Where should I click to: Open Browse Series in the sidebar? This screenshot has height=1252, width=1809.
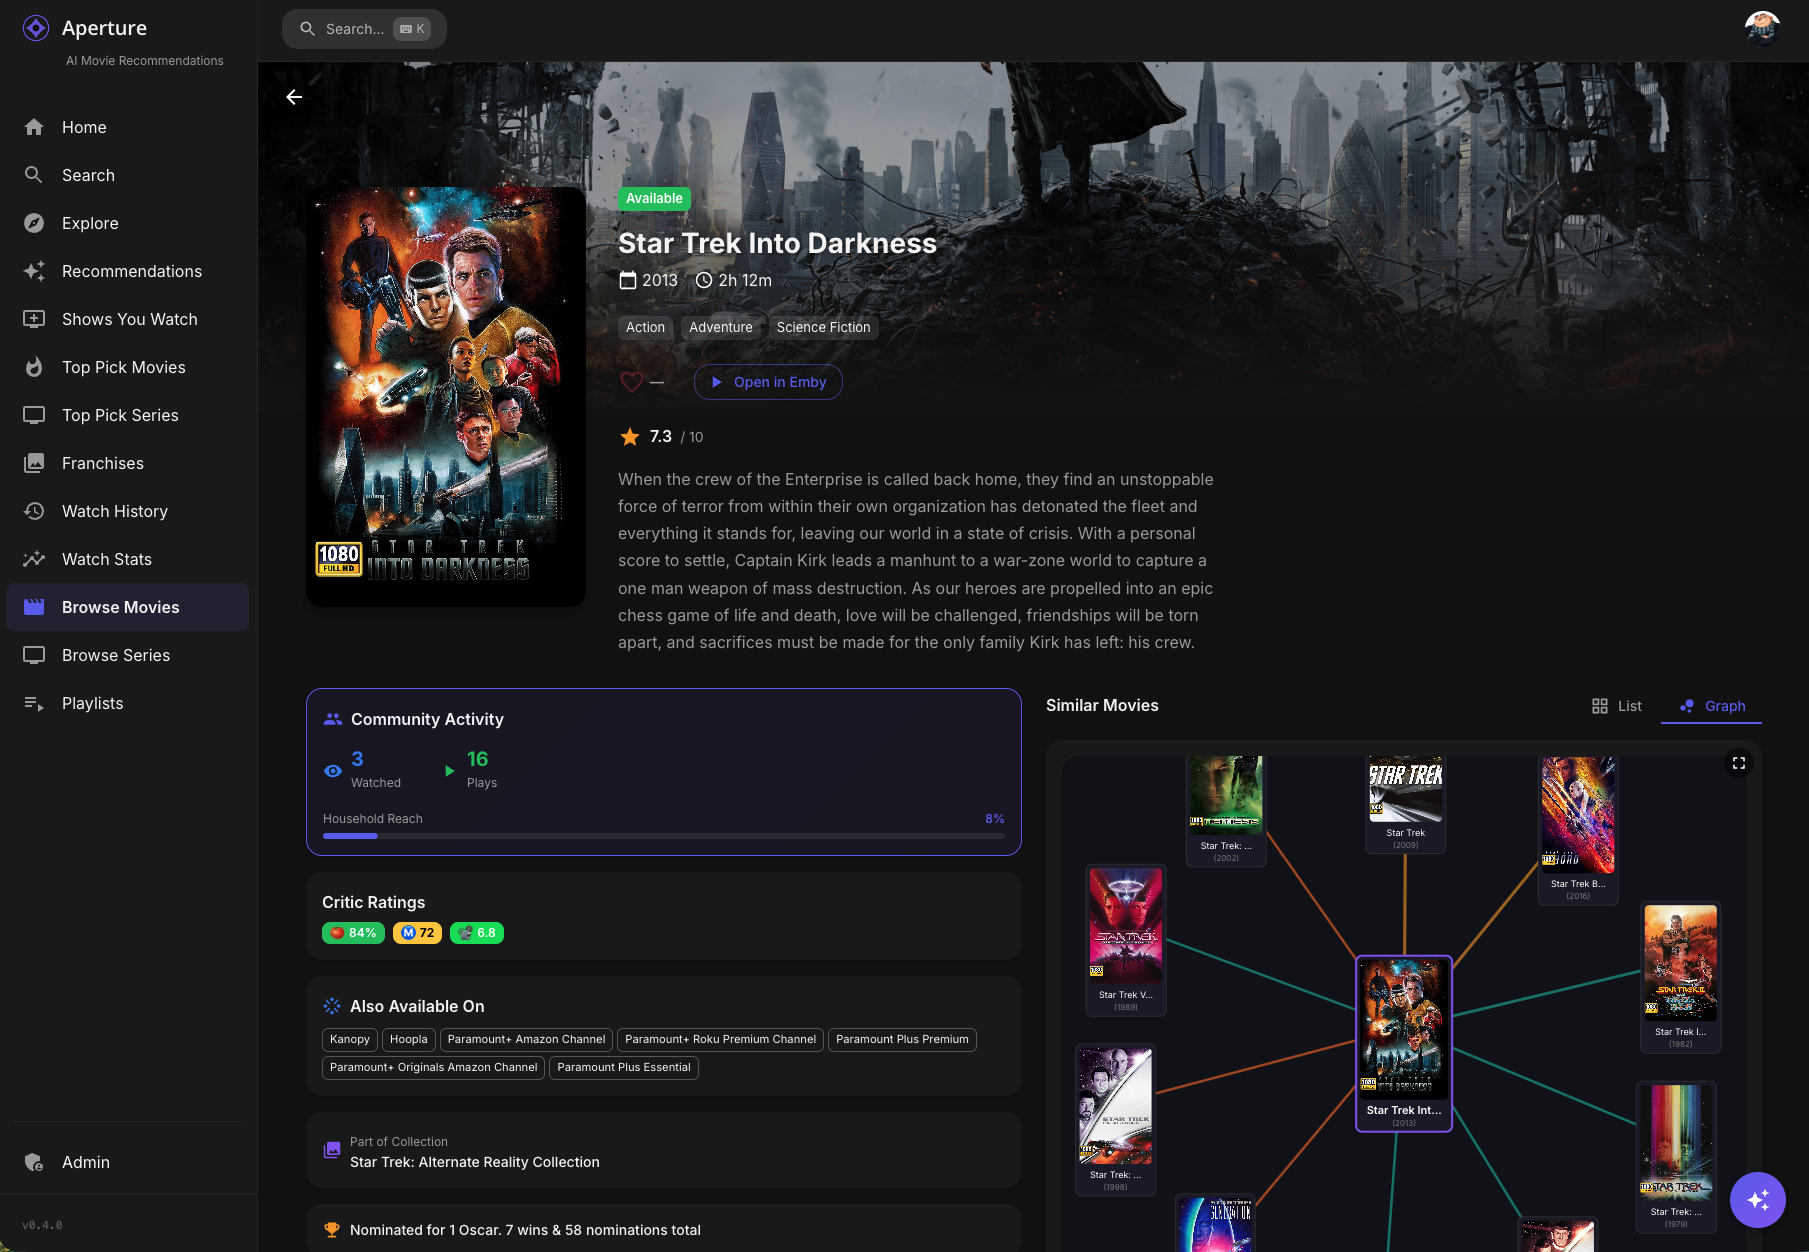127,655
